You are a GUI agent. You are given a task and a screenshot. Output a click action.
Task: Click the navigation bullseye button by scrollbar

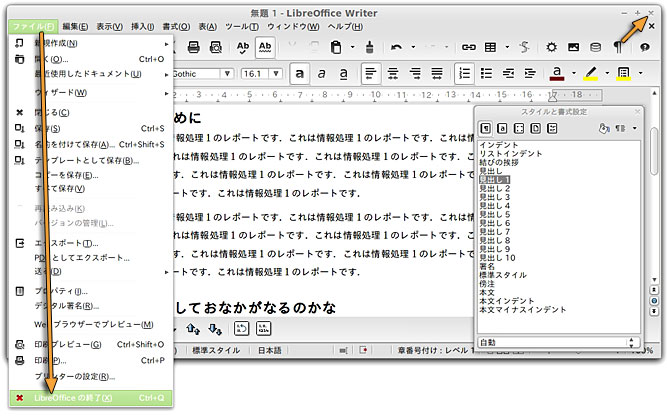[x=654, y=301]
